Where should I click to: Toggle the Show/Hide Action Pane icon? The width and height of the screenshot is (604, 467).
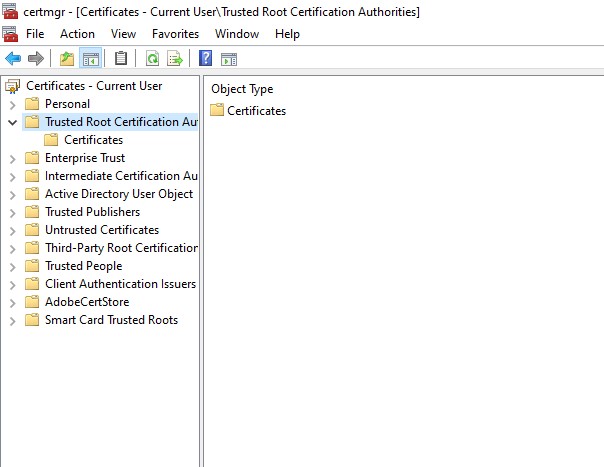[x=229, y=59]
